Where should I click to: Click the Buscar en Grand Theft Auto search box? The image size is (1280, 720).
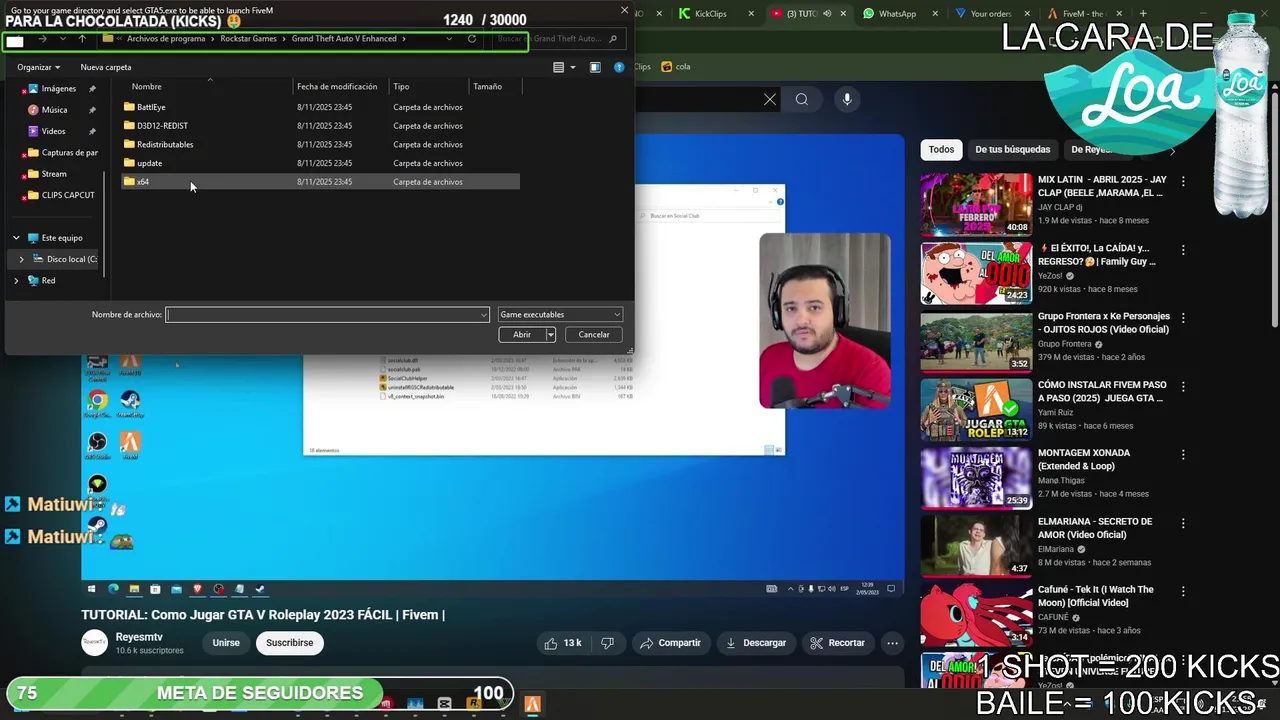[x=559, y=39]
